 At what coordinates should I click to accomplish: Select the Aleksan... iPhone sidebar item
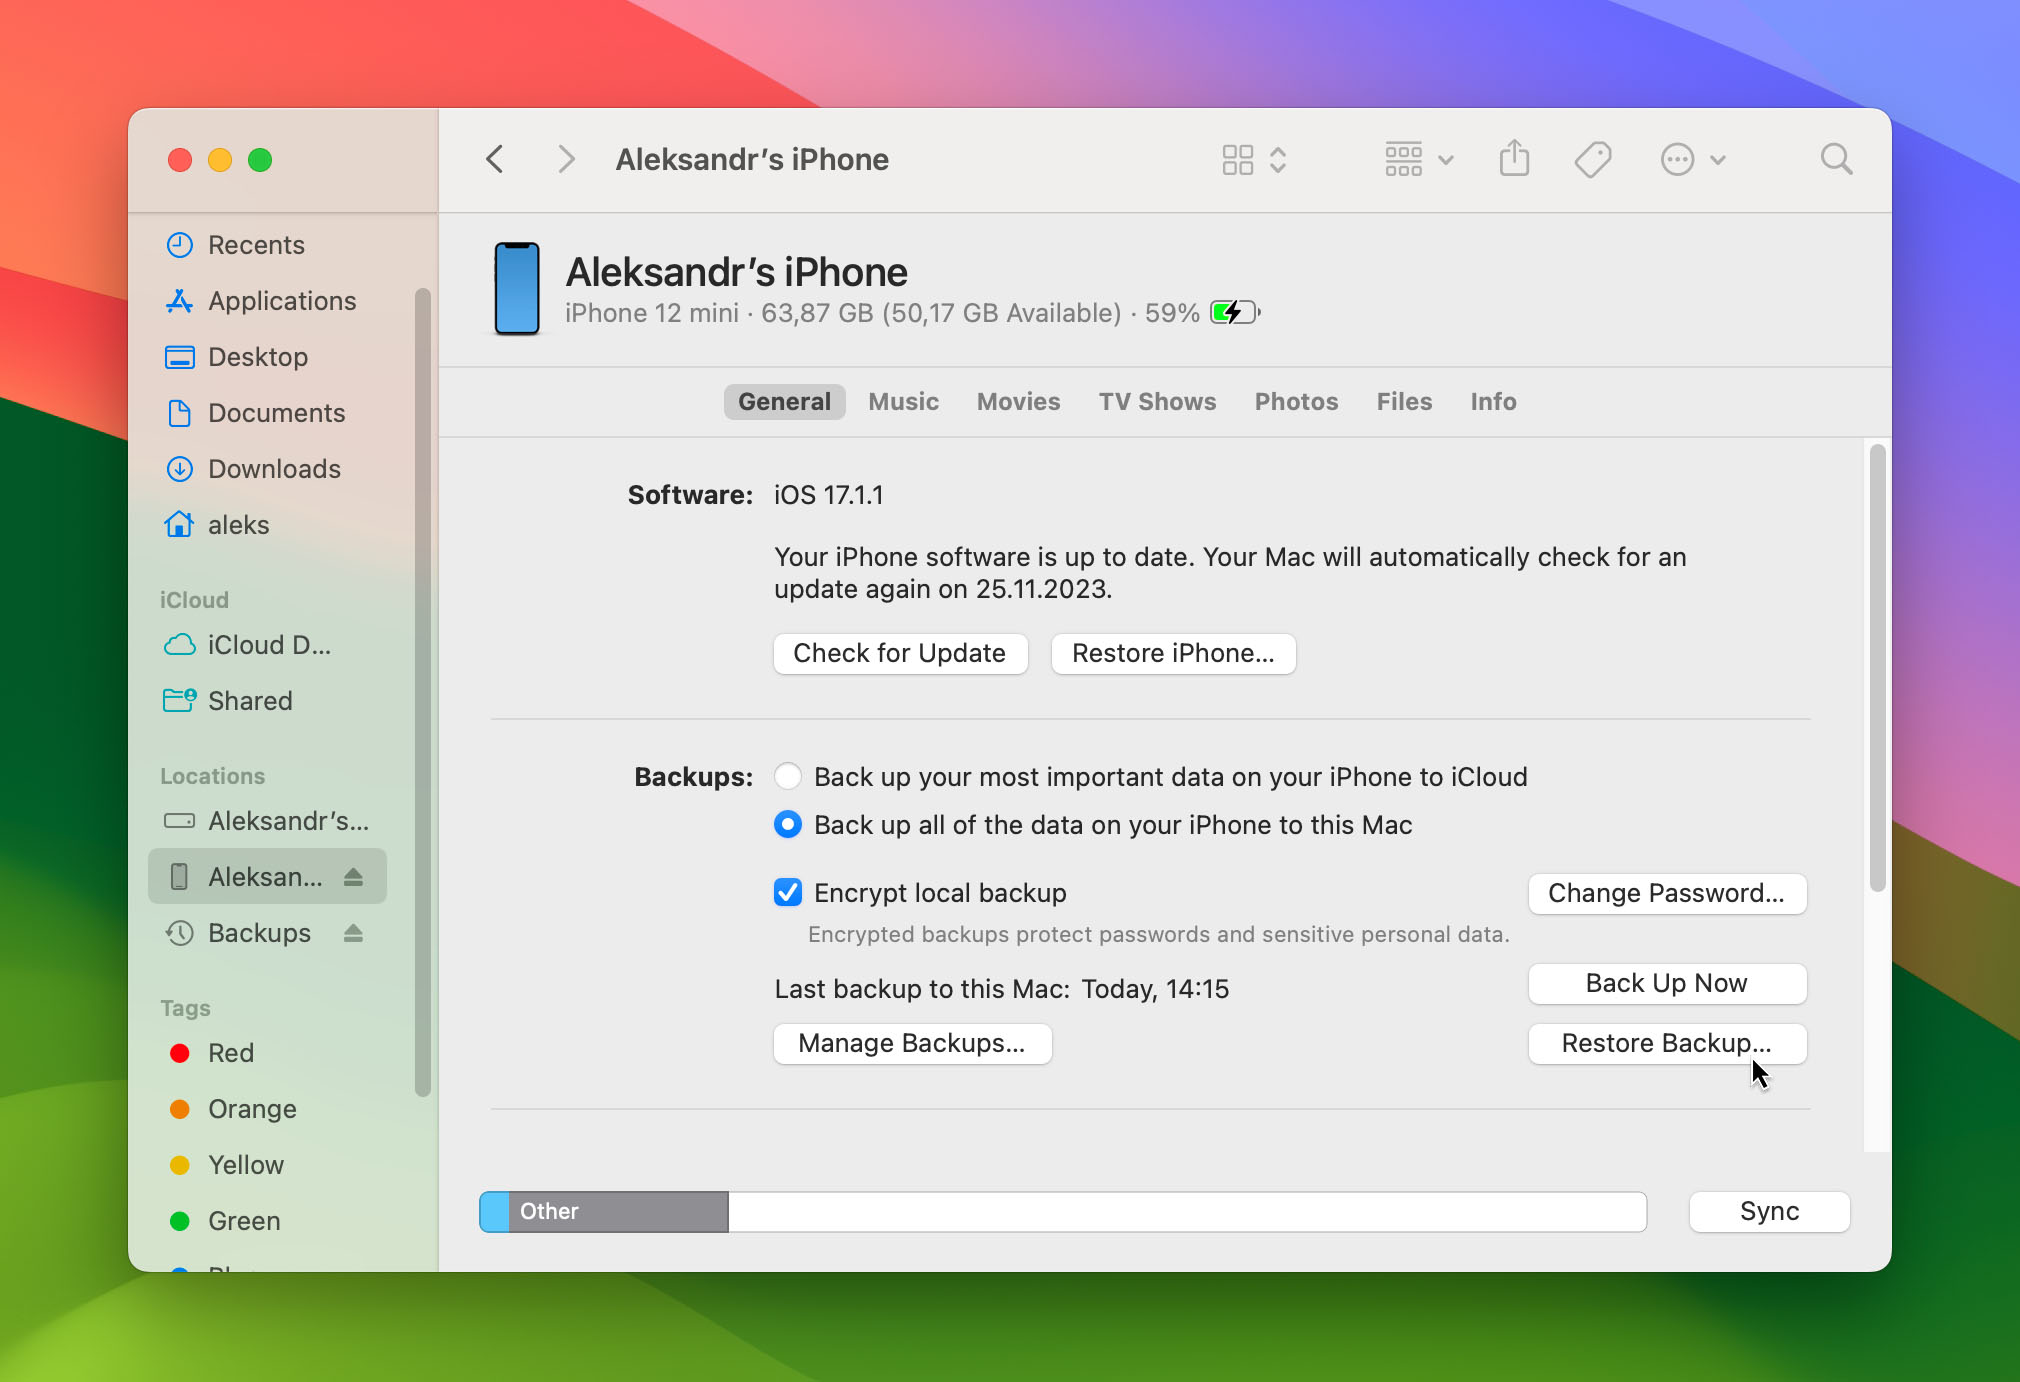point(265,877)
